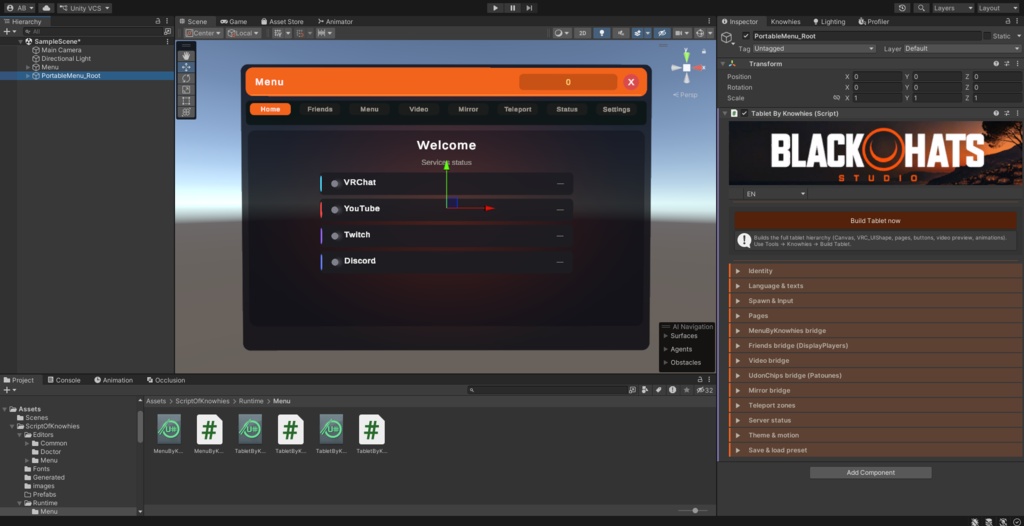The width and height of the screenshot is (1024, 526).
Task: Close the tablet Menu with red X
Action: pos(631,82)
